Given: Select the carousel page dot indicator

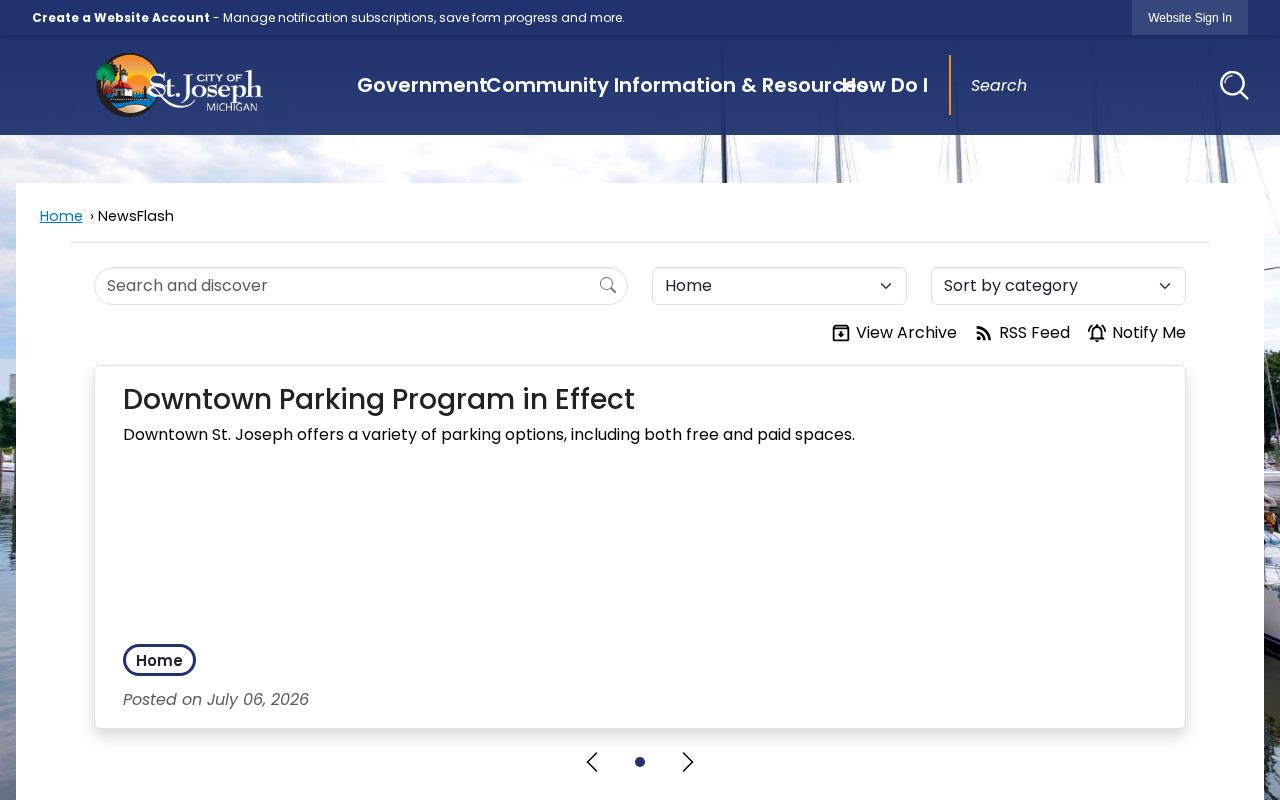Looking at the screenshot, I should tap(640, 762).
